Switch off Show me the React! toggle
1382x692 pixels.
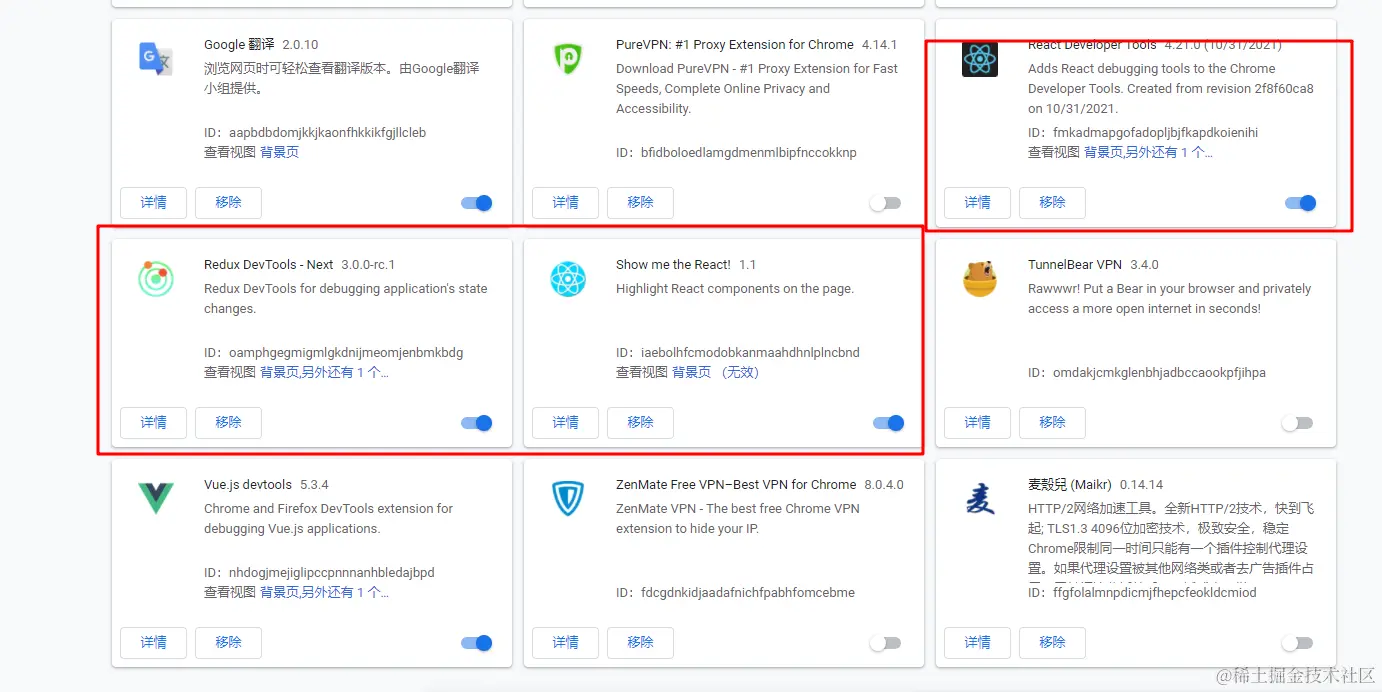(x=888, y=423)
